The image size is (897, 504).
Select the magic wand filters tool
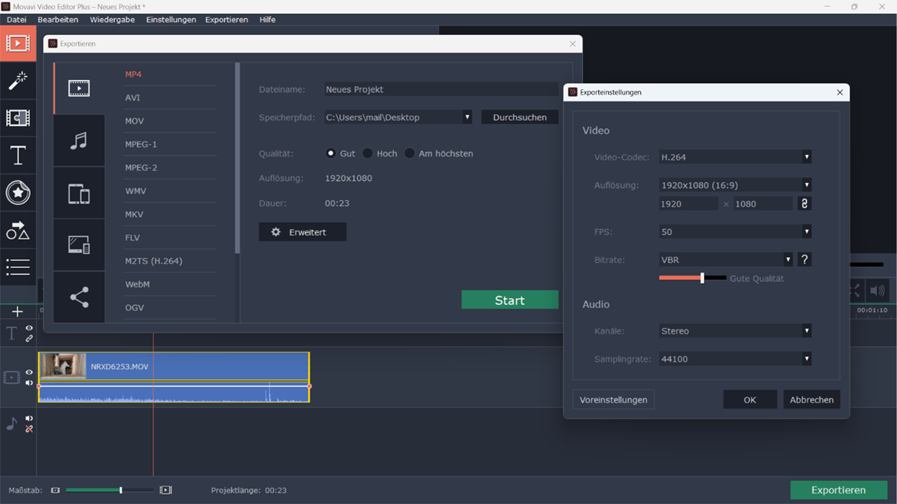18,81
